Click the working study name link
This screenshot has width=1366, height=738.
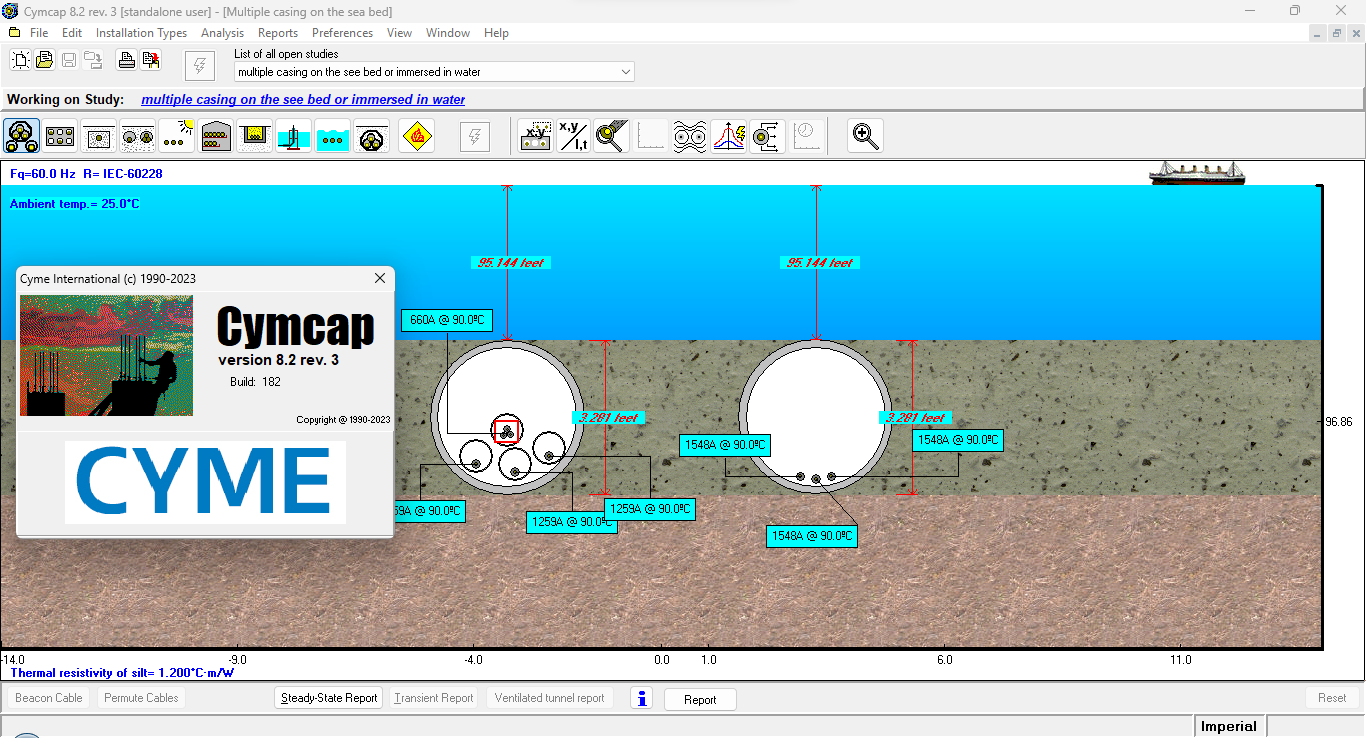pos(303,100)
